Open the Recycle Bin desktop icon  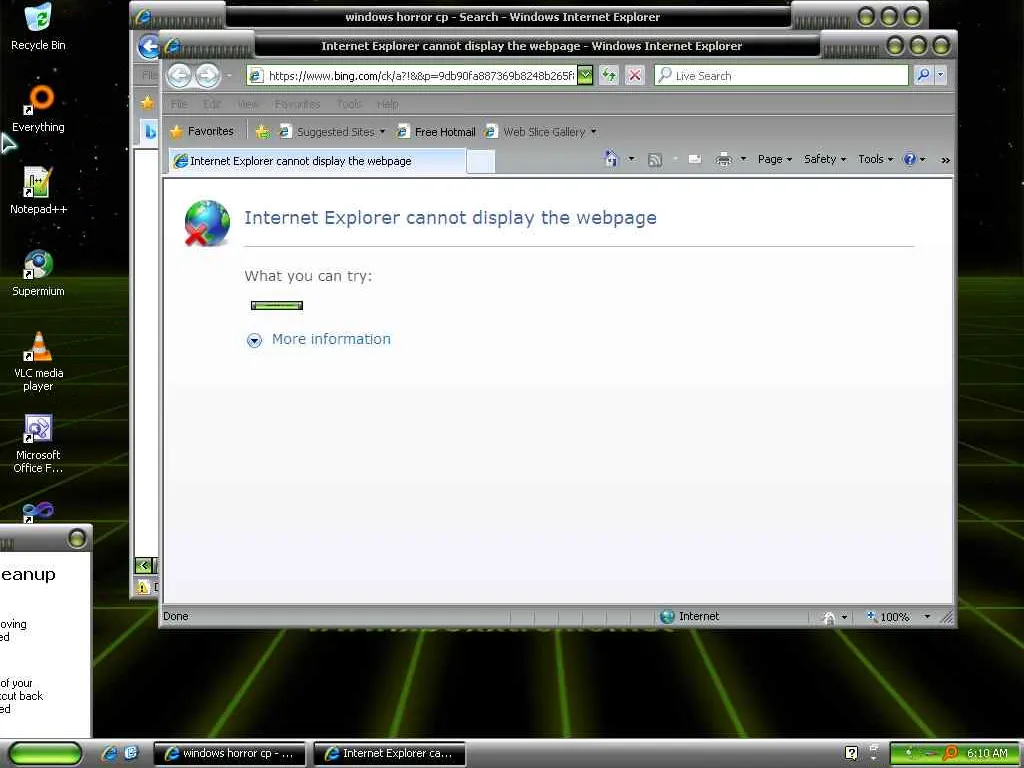point(38,27)
